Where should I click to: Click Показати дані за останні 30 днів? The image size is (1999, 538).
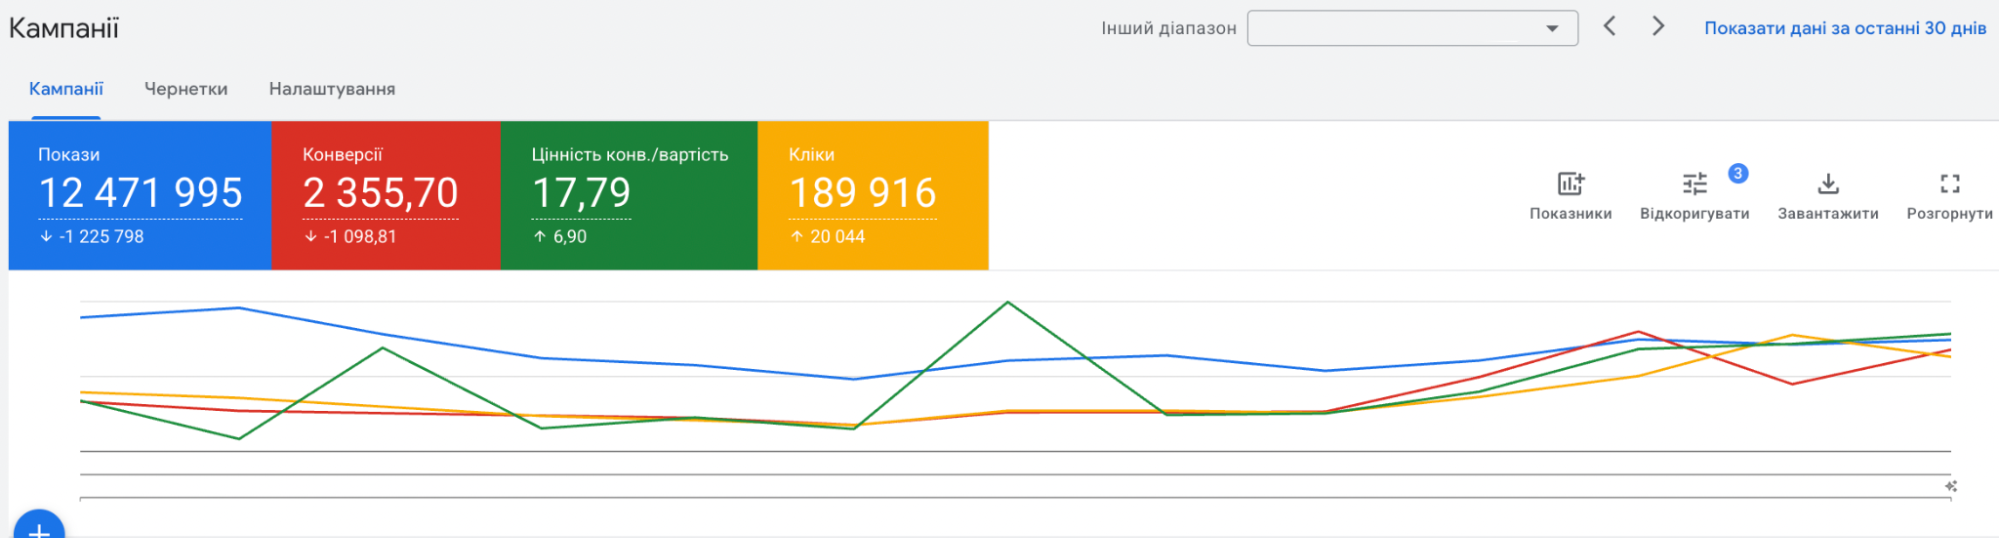[1845, 28]
